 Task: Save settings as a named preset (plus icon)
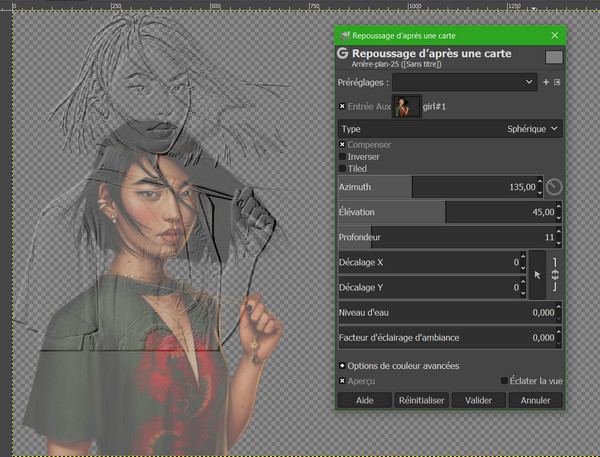click(x=546, y=82)
